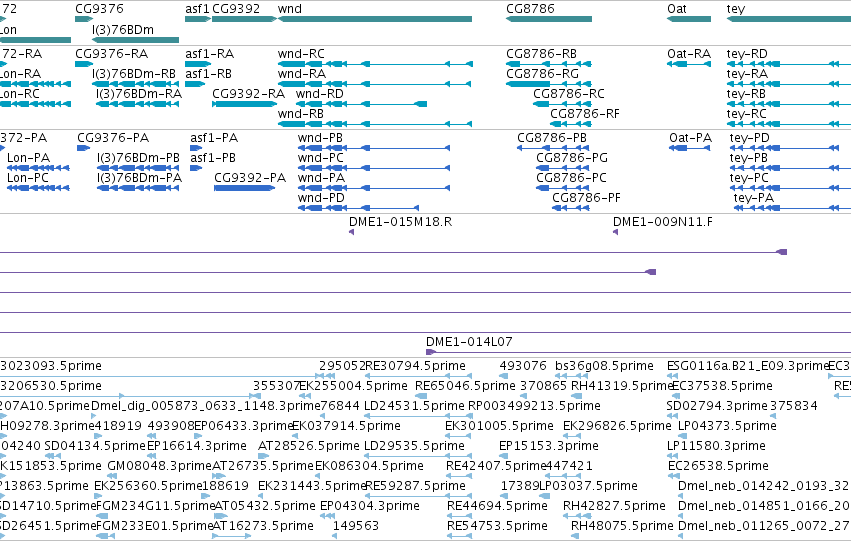
Task: Select the l(3)76BDm-RA transcript label
Action: coord(139,94)
